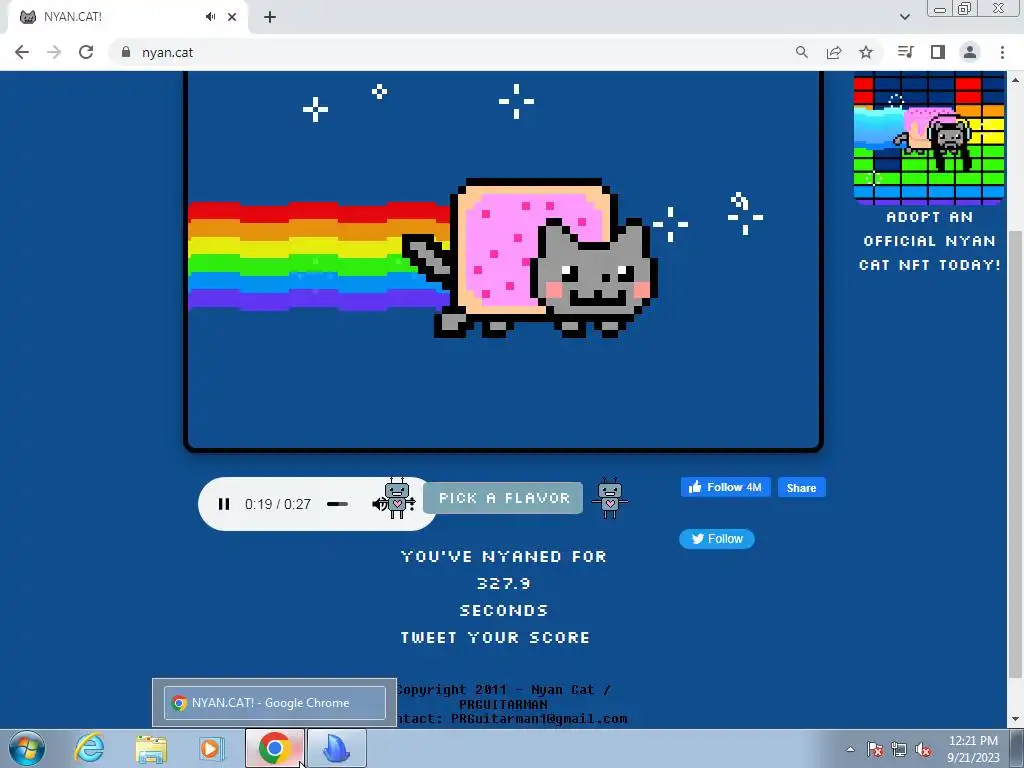Open the Windows Start menu

point(26,748)
